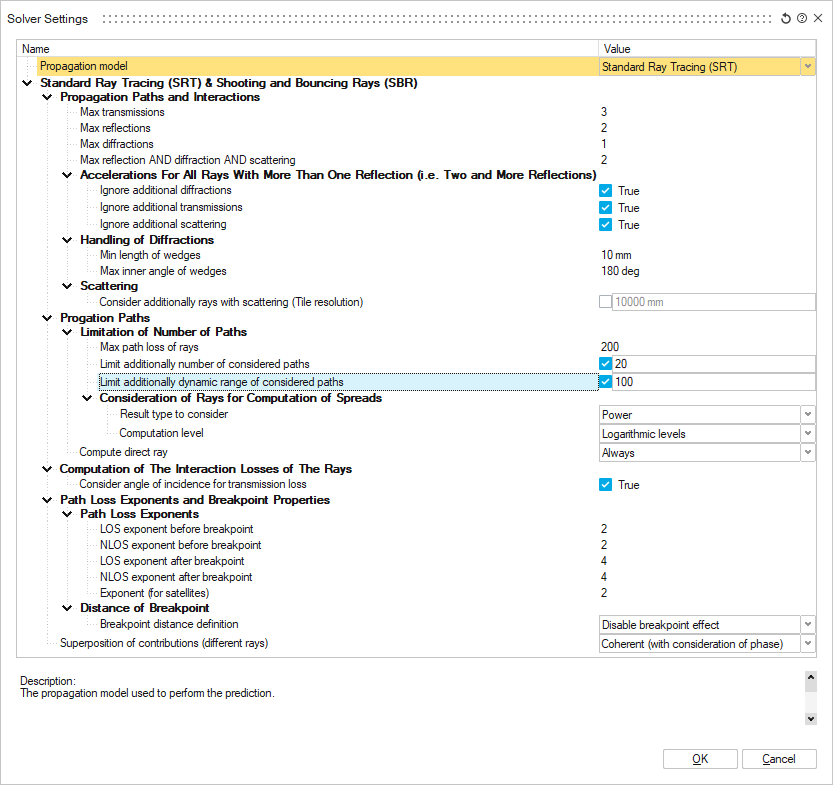Viewport: 833px width, 785px height.
Task: Click the Cancel button
Action: coord(779,759)
